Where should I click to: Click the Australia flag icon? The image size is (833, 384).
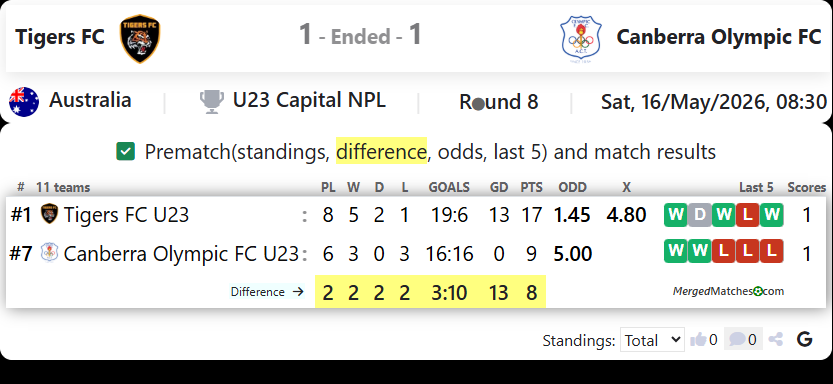point(24,102)
